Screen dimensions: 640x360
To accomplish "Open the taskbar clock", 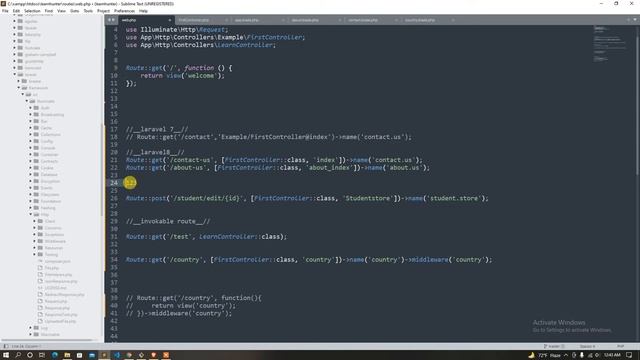I will pyautogui.click(x=612, y=355).
